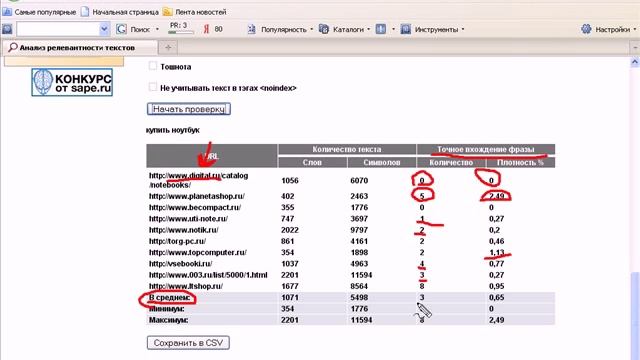Image resolution: width=640 pixels, height=360 pixels.
Task: Open the www.digital.ru/catalog/notebooks link
Action: (198, 180)
